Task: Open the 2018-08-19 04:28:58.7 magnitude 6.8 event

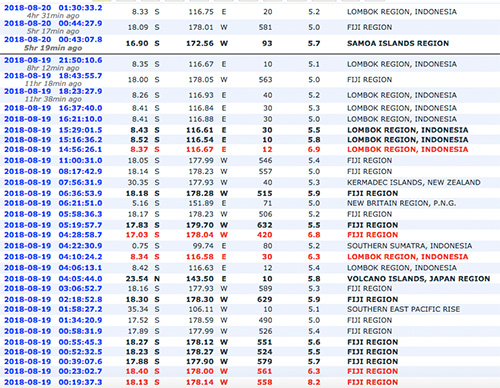Action: tap(53, 235)
